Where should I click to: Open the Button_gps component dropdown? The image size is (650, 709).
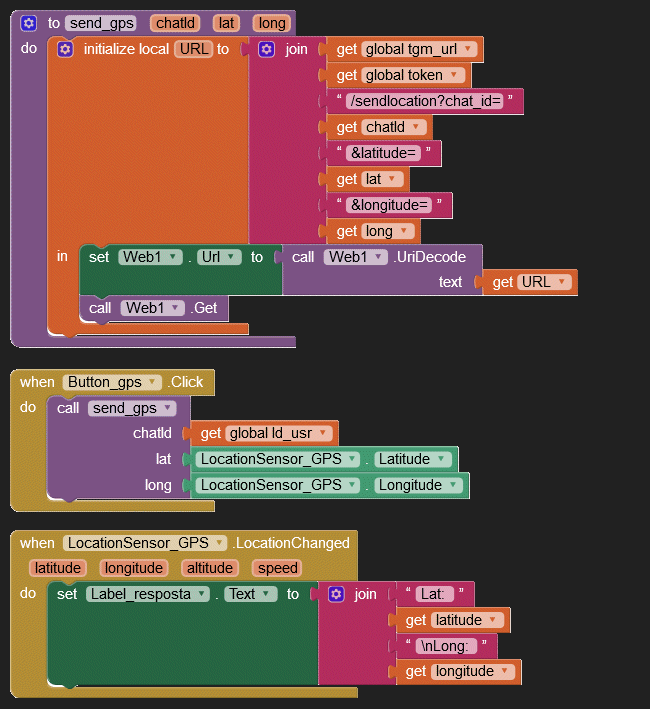point(152,382)
